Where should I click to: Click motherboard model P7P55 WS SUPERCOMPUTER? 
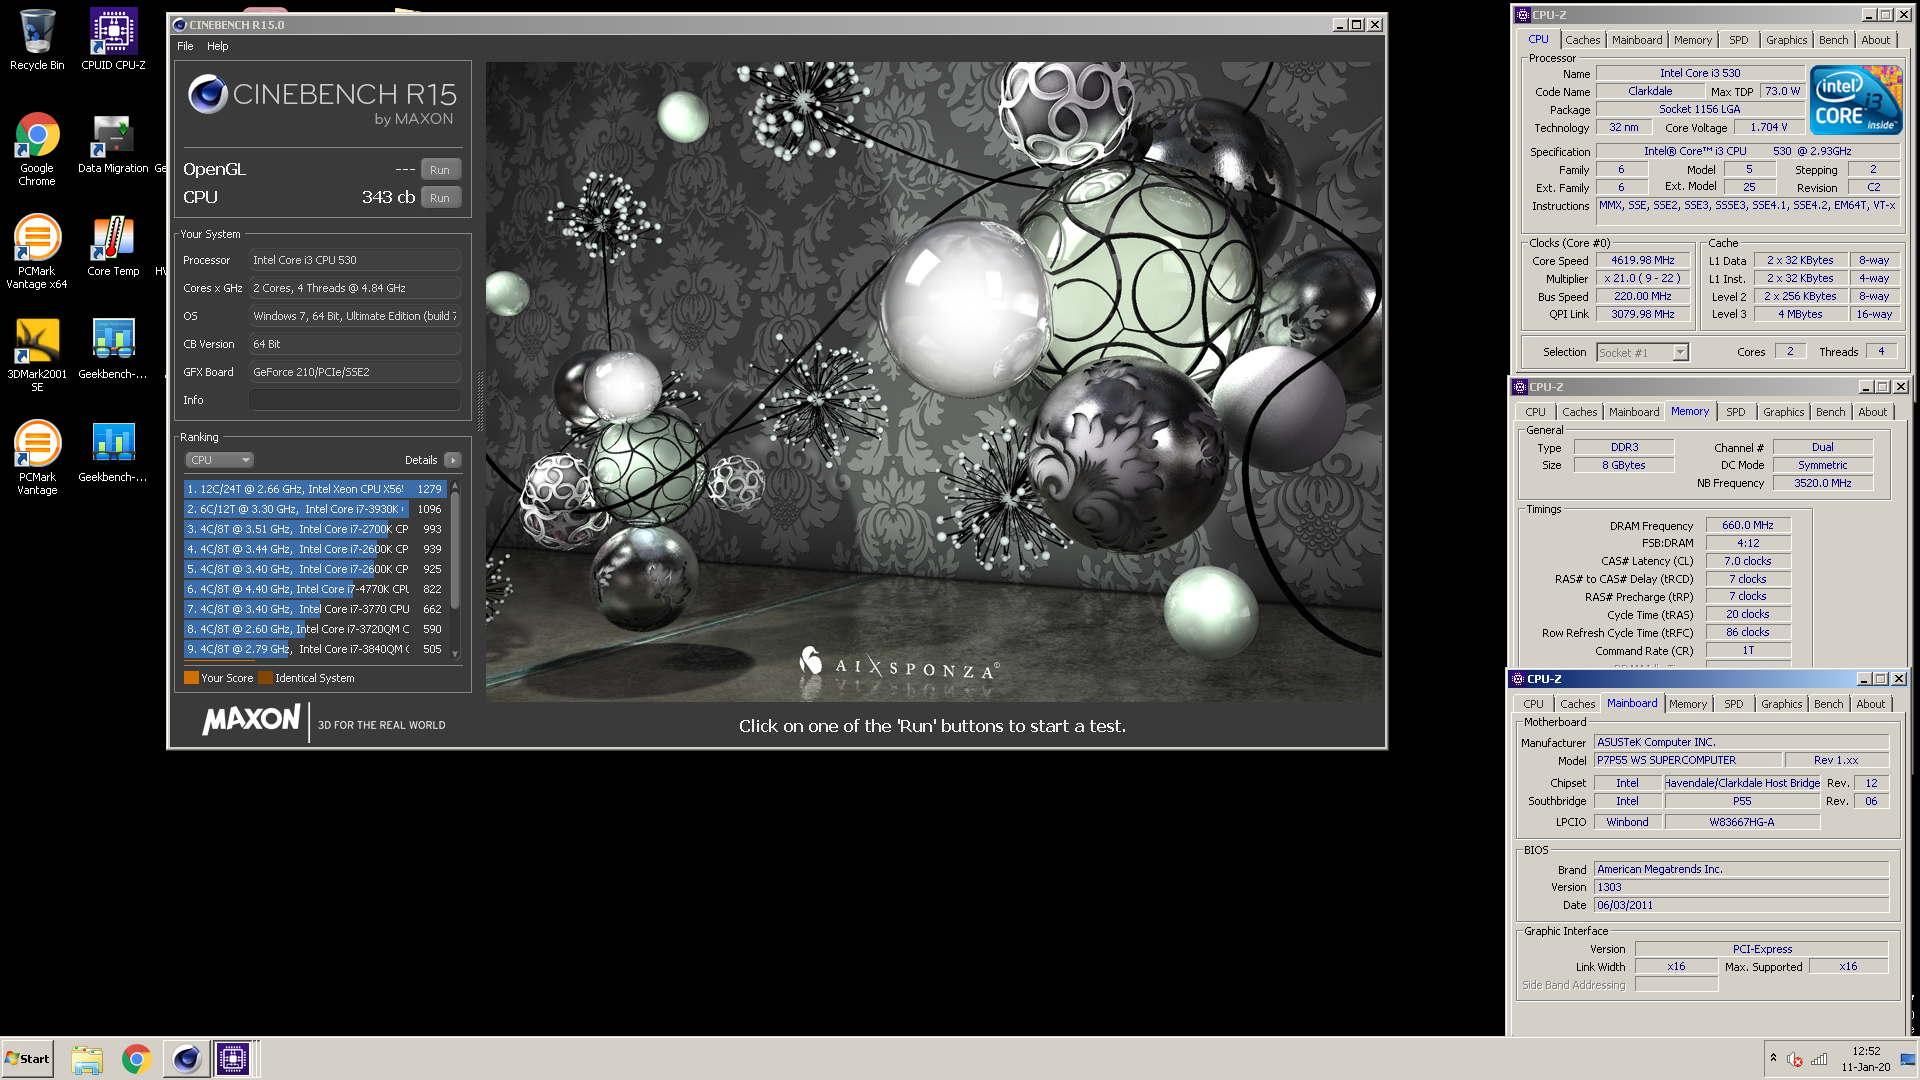coord(1687,760)
